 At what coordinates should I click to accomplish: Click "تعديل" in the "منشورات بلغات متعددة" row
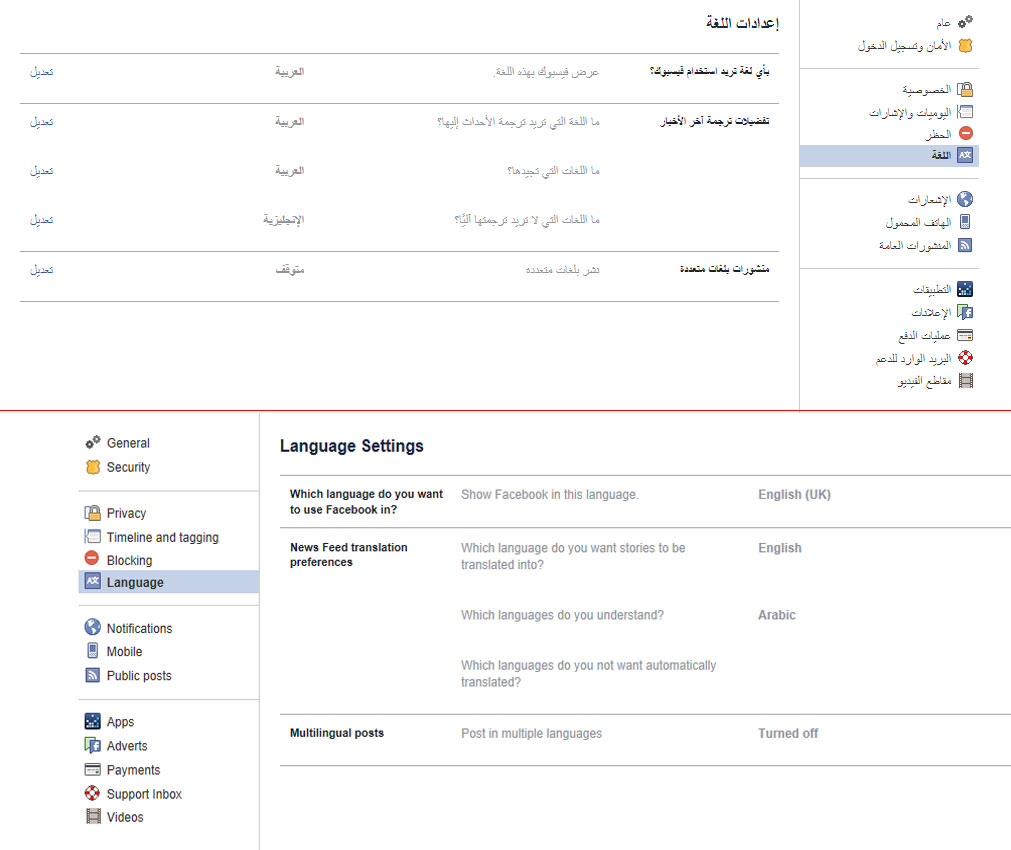(x=42, y=269)
